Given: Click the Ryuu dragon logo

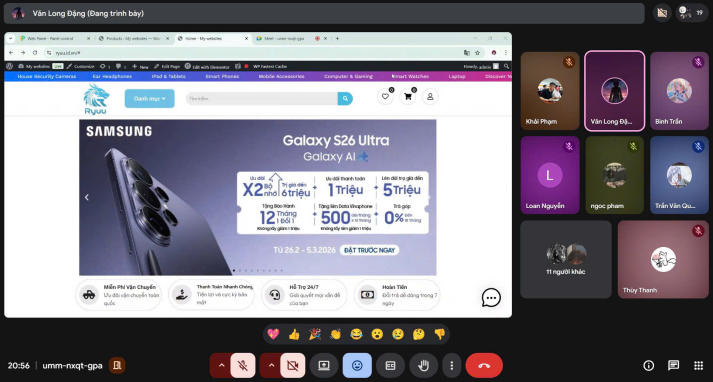Looking at the screenshot, I should click(x=96, y=99).
